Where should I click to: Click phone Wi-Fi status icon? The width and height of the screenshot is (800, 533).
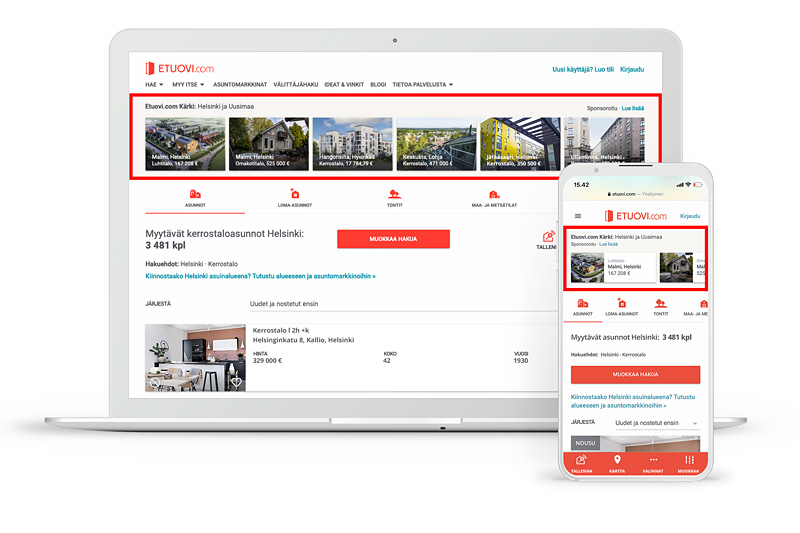pos(688,185)
